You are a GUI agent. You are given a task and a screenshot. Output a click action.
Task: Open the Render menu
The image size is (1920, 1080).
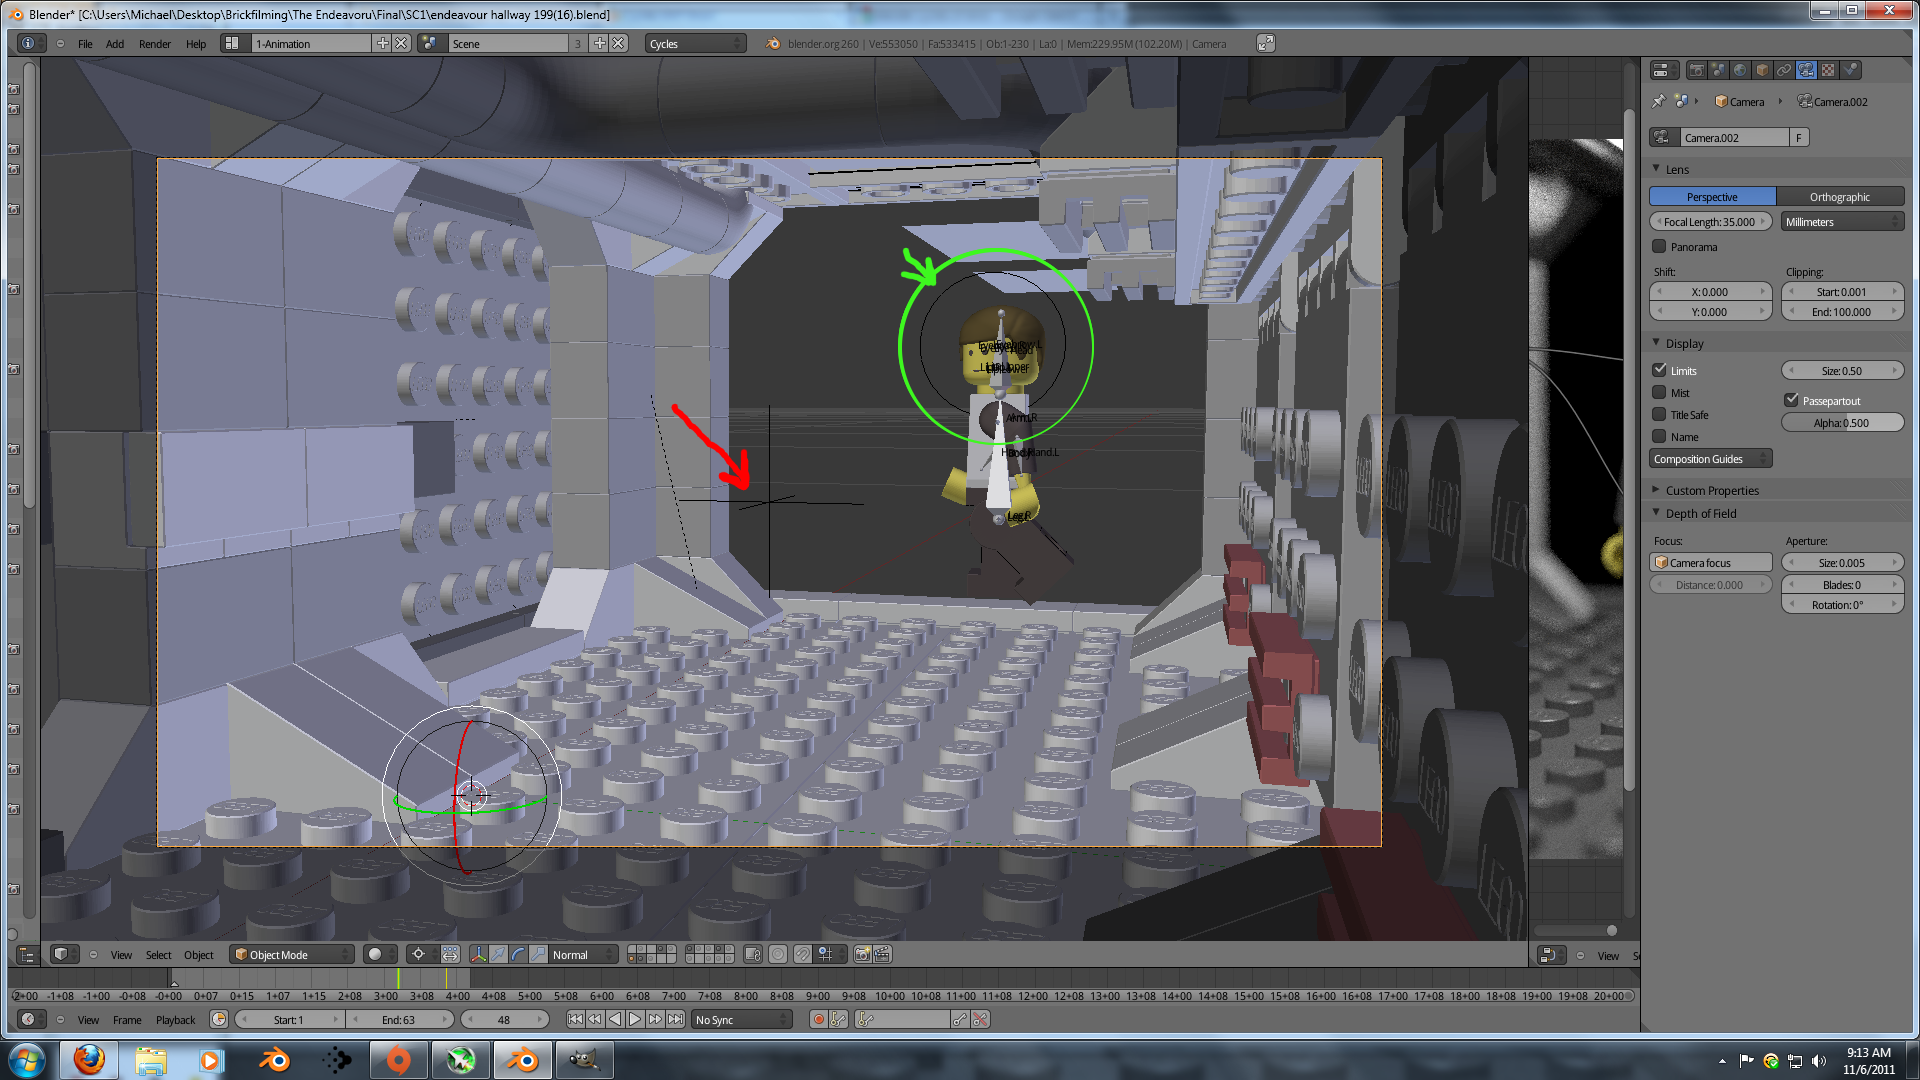[153, 43]
